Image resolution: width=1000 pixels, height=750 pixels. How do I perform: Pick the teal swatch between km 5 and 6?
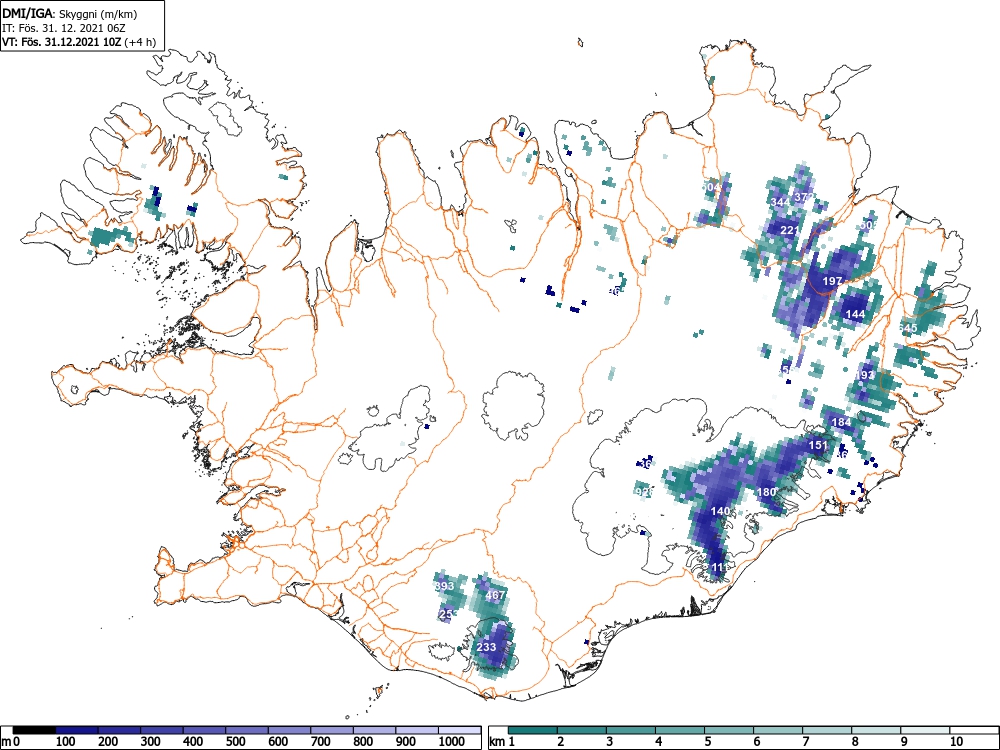click(729, 730)
